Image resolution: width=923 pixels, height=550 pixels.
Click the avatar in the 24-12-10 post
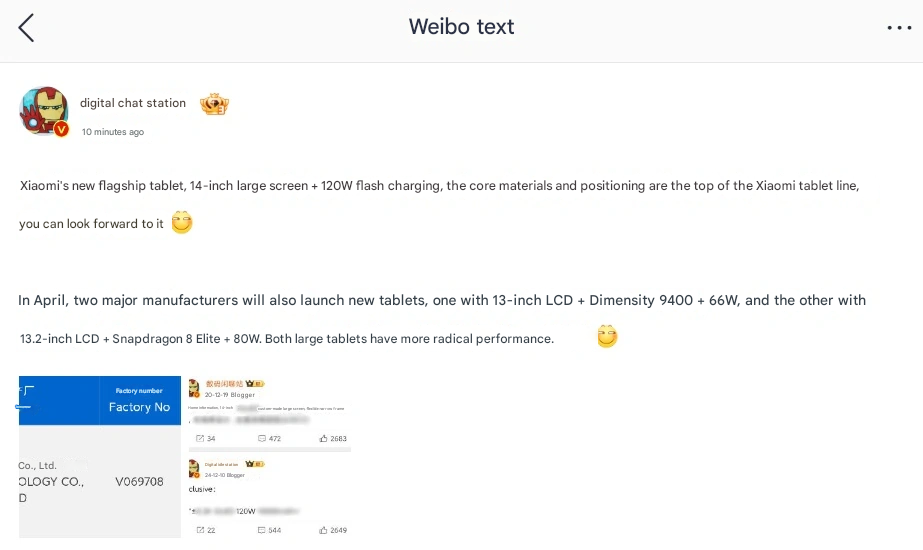(x=194, y=468)
